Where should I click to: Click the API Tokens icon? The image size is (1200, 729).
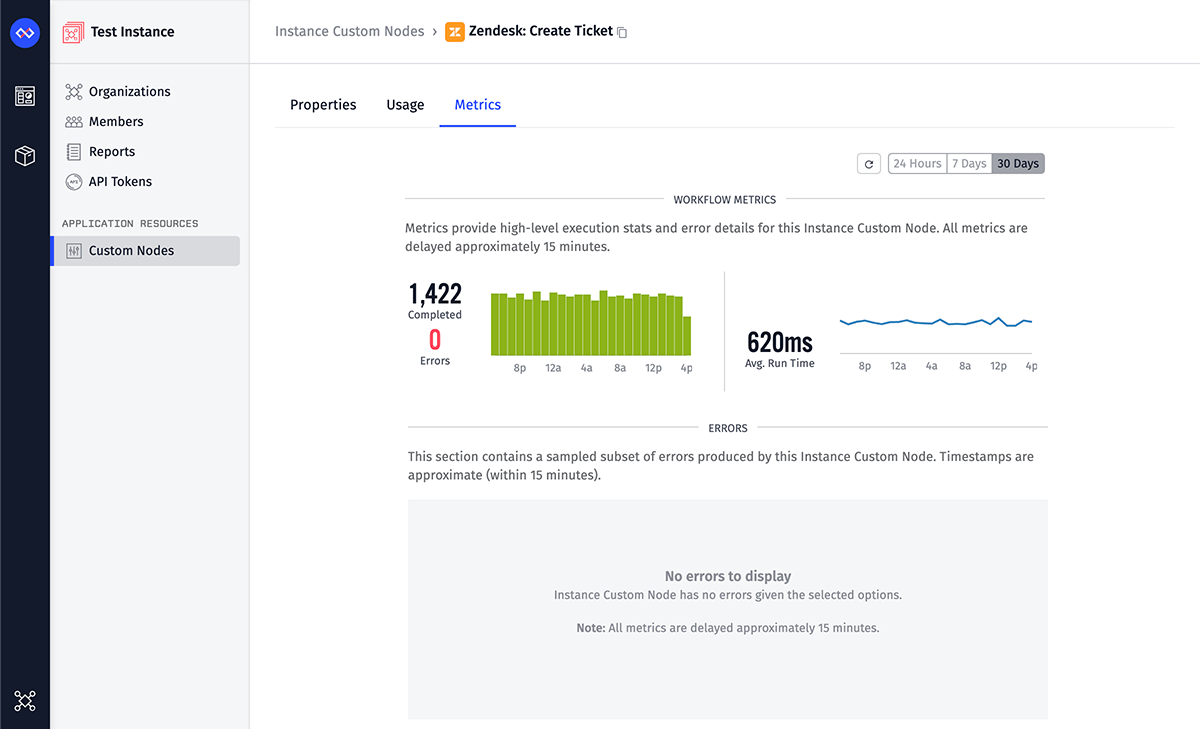pyautogui.click(x=74, y=182)
